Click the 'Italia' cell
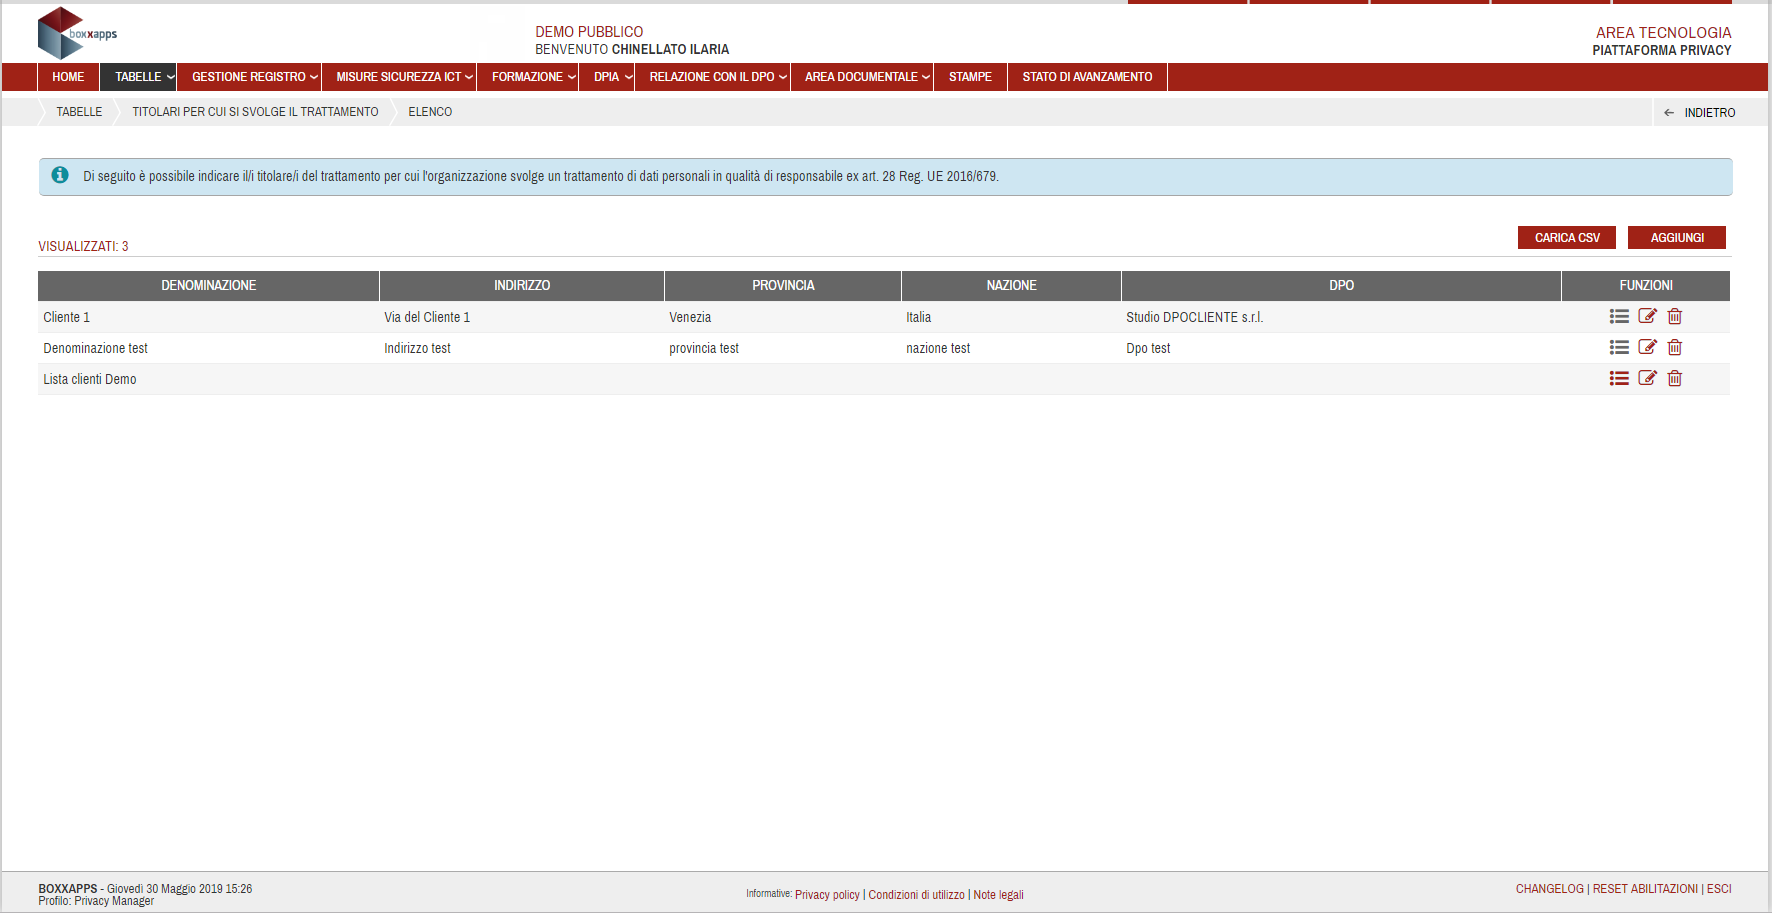1772x915 pixels. coord(1011,317)
